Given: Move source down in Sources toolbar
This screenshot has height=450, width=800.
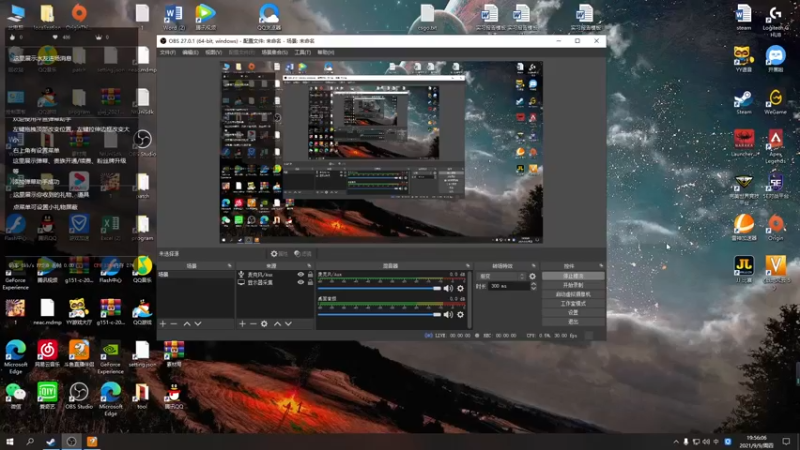Looking at the screenshot, I should pyautogui.click(x=289, y=324).
